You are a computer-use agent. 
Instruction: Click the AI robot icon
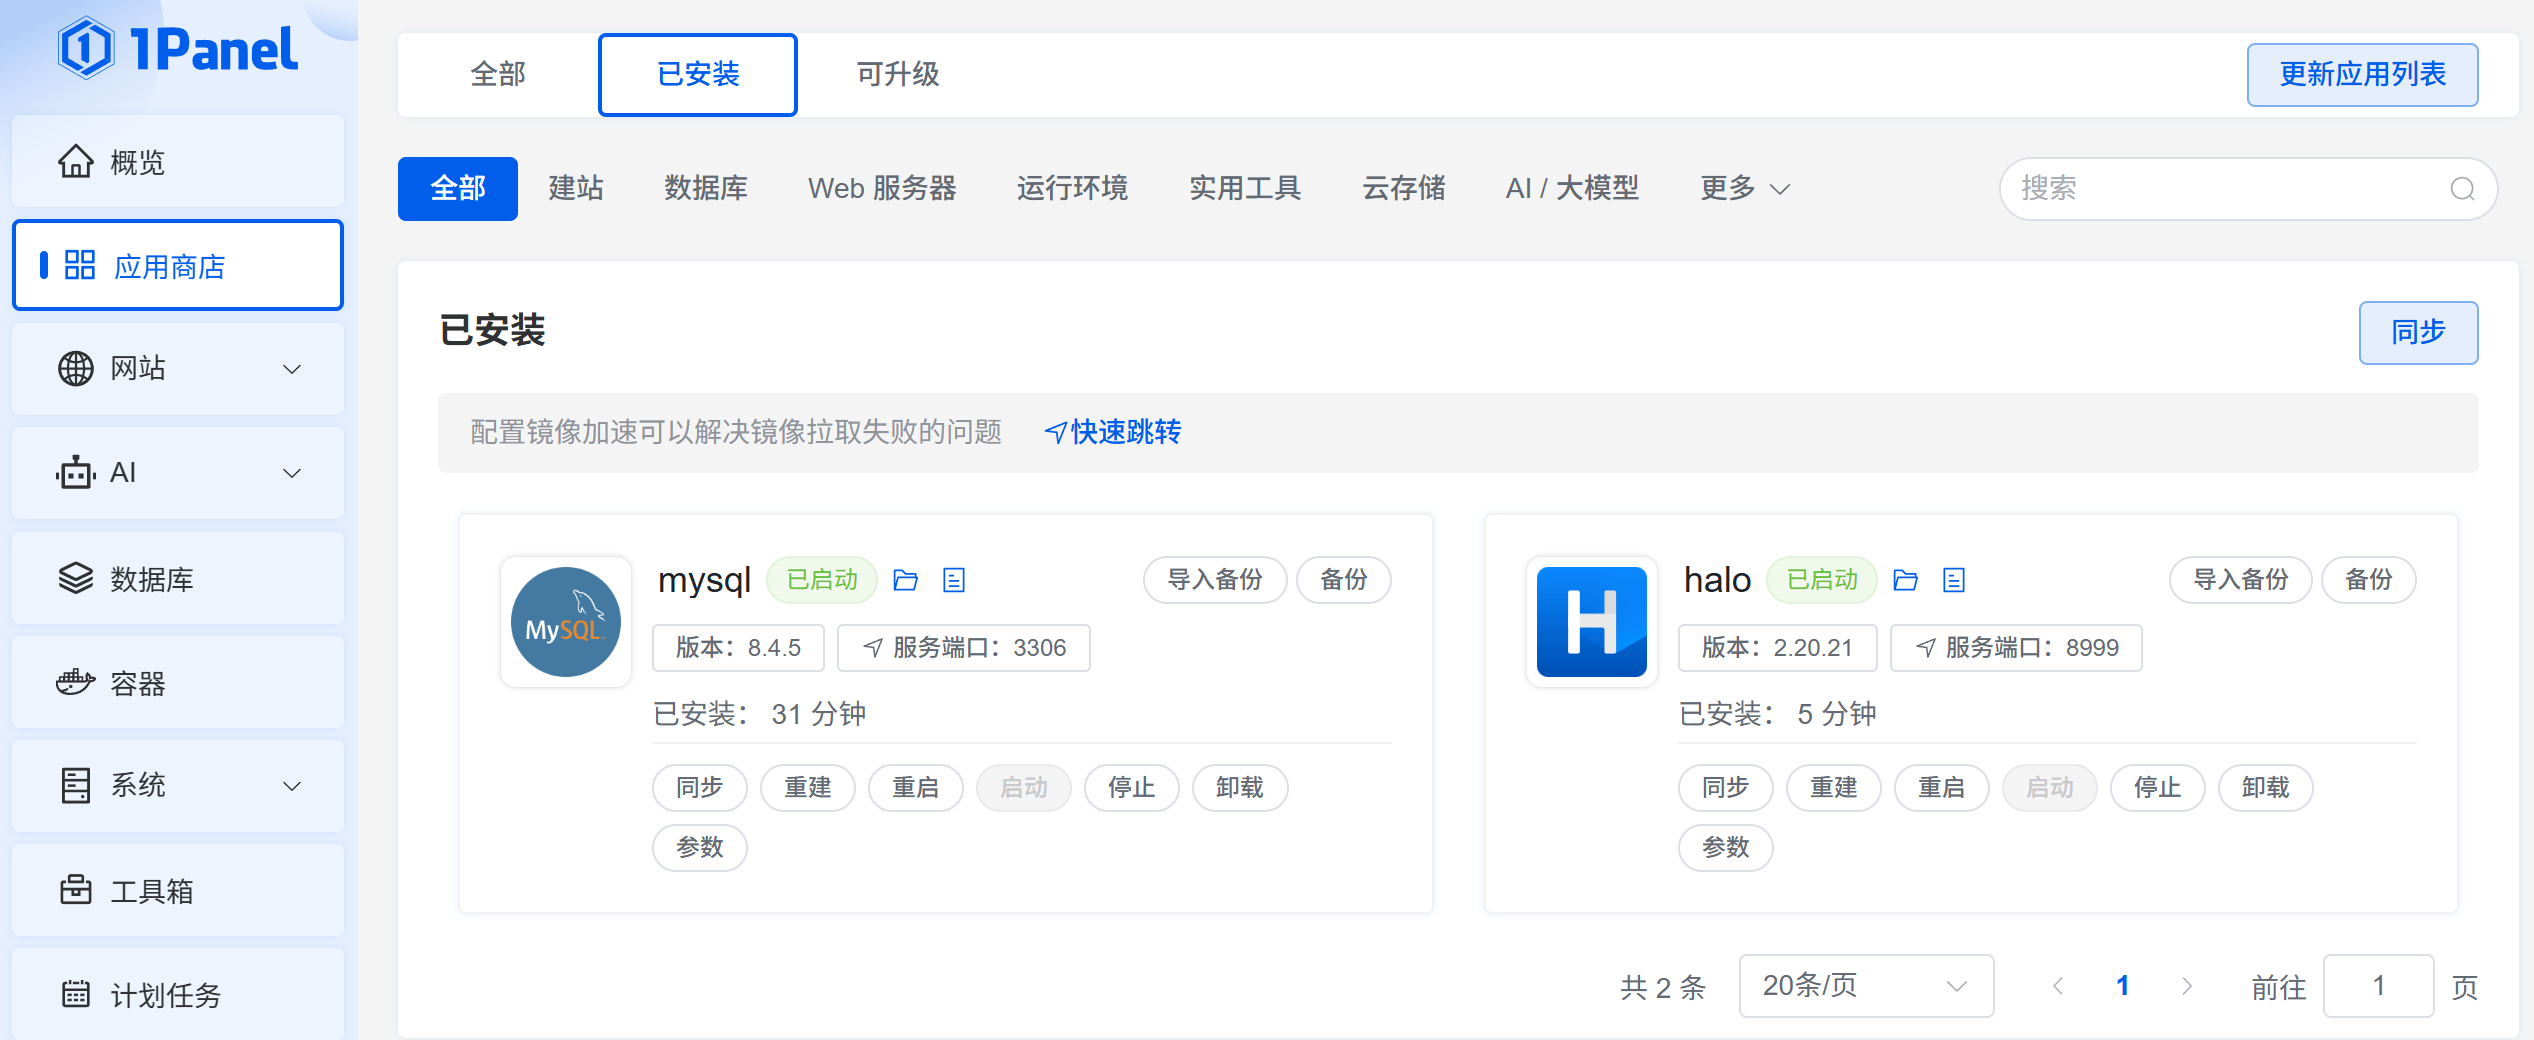point(76,472)
